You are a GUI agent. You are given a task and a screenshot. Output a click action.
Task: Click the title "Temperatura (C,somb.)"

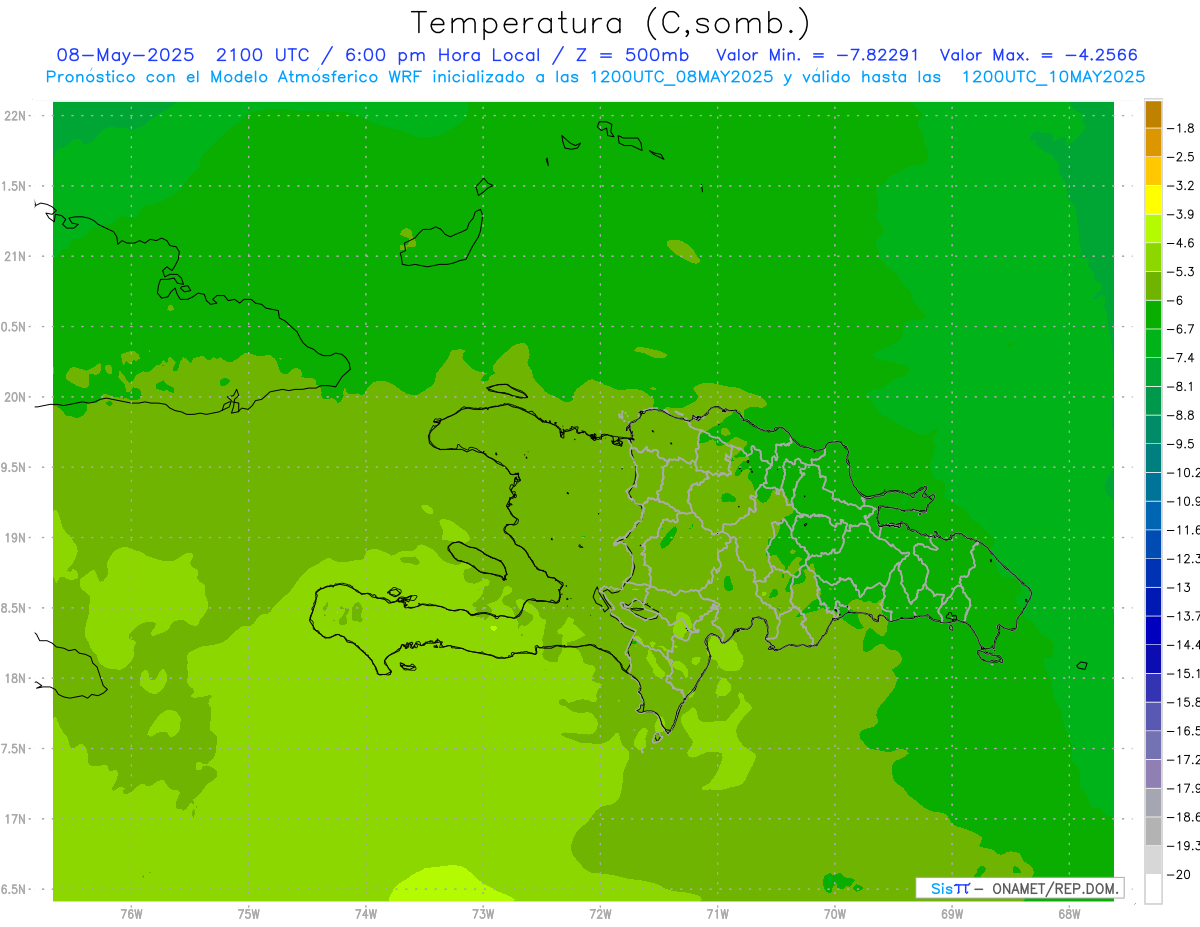tap(611, 23)
